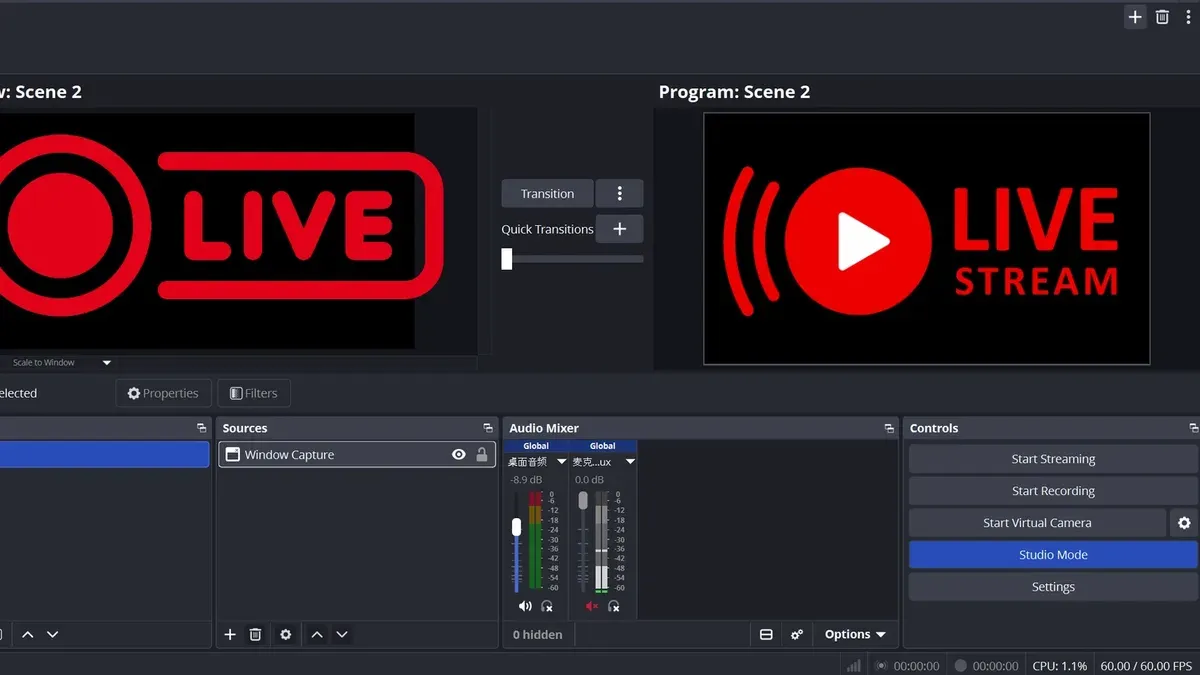Unmute 麦克...ux with red speaker icon
This screenshot has width=1200, height=675.
click(591, 606)
